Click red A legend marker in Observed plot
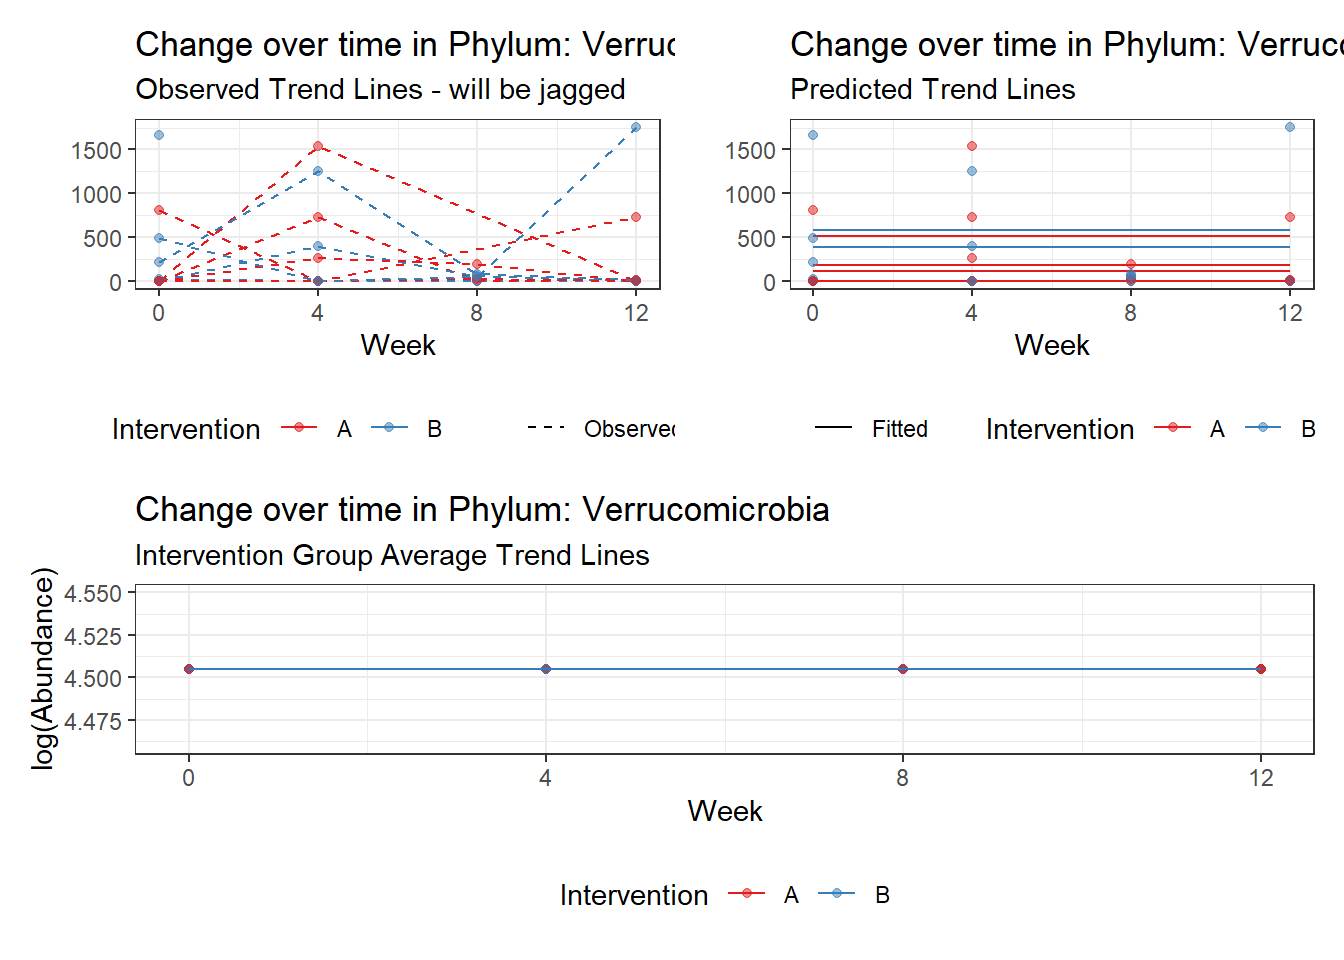This screenshot has width=1344, height=960. coord(298,428)
